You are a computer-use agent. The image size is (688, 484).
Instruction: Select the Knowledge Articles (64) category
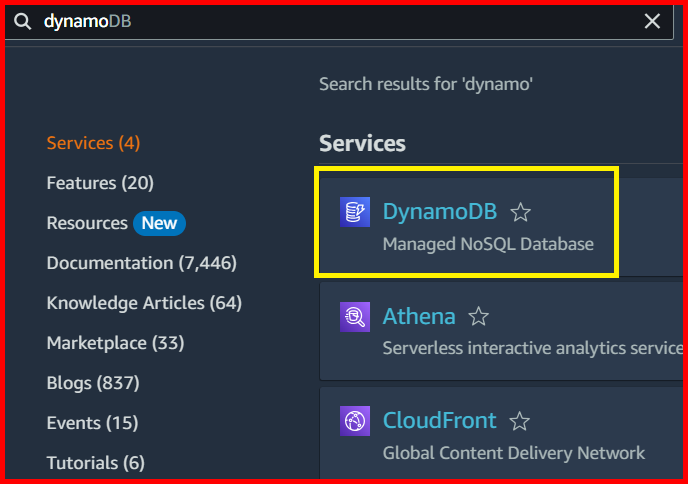point(144,303)
